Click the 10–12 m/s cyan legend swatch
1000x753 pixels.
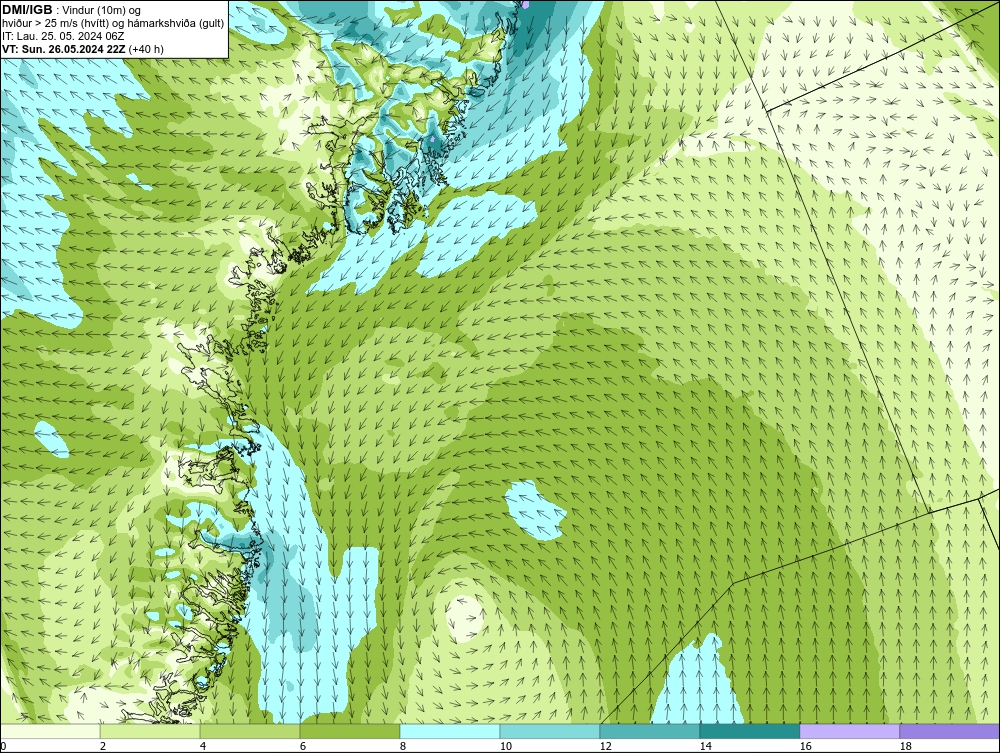550,731
